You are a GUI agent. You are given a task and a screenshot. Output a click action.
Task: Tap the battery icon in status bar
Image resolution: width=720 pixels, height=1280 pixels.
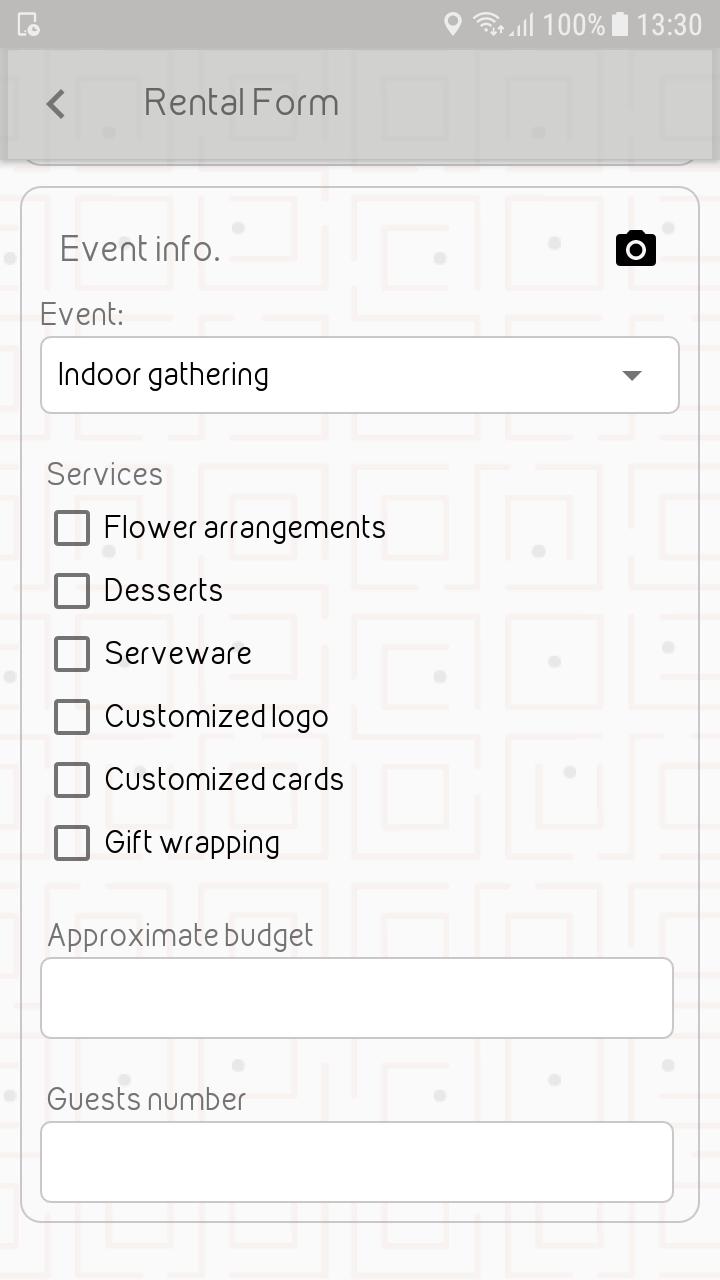pyautogui.click(x=620, y=24)
